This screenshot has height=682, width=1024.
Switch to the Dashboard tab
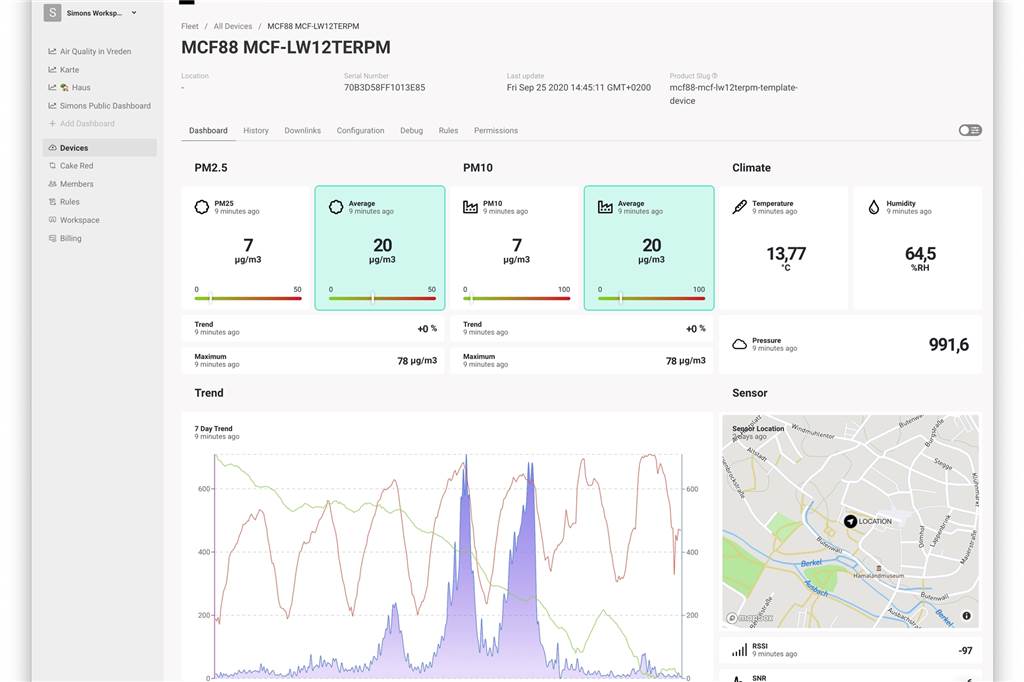click(208, 131)
